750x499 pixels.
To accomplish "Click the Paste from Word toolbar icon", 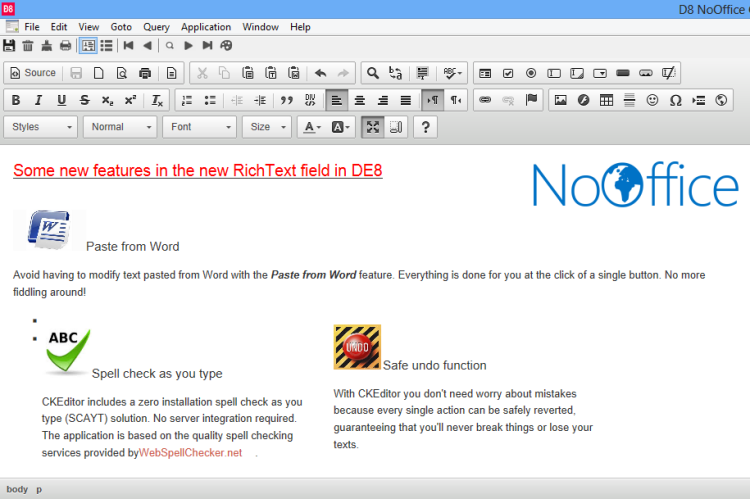I will pos(294,73).
